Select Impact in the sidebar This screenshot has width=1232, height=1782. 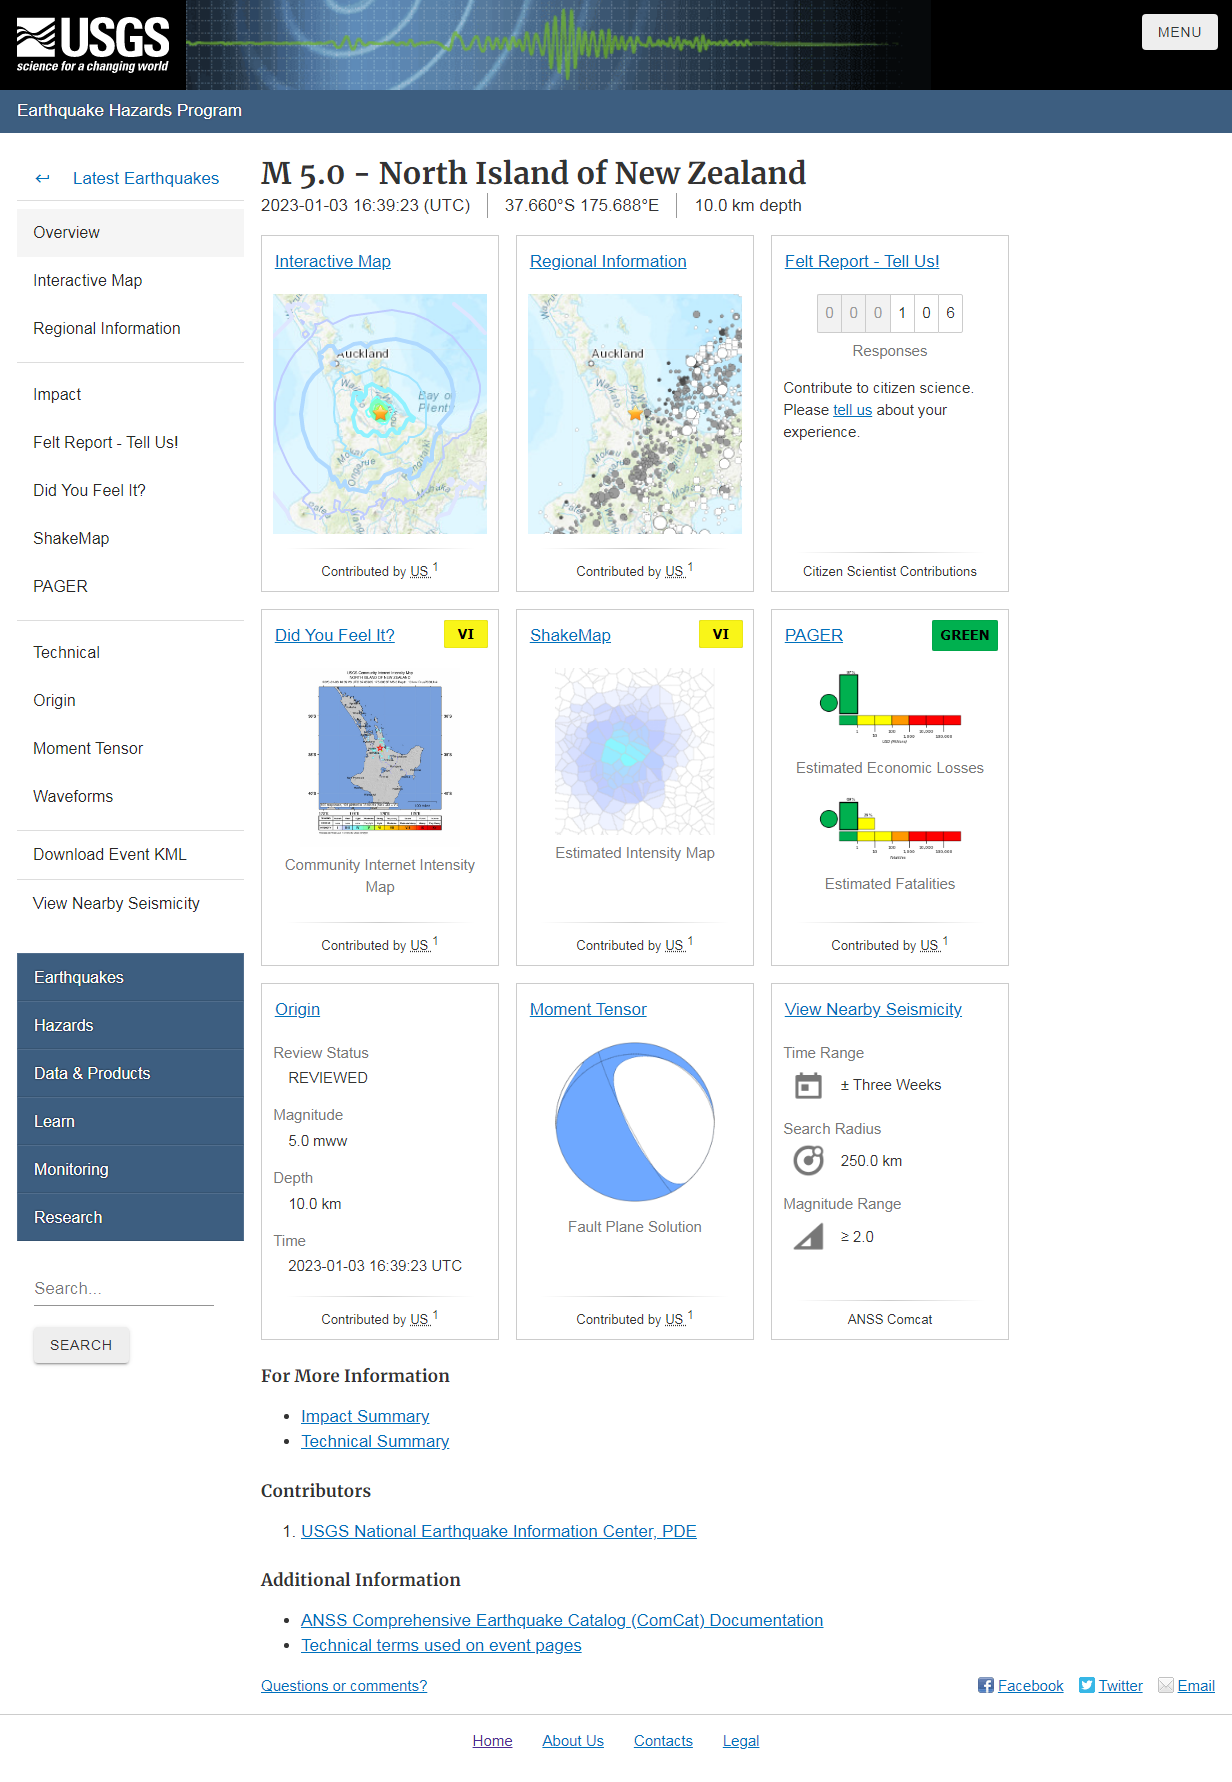pyautogui.click(x=130, y=394)
